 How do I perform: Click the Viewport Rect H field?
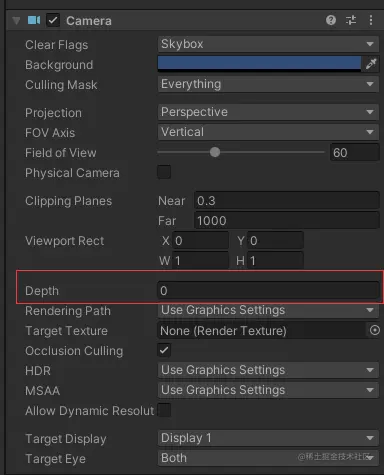pyautogui.click(x=275, y=260)
